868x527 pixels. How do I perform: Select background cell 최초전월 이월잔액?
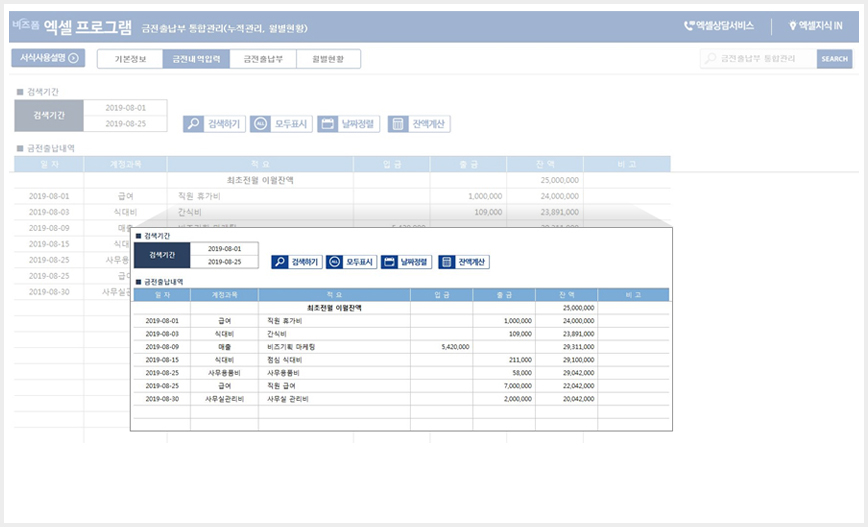(260, 180)
